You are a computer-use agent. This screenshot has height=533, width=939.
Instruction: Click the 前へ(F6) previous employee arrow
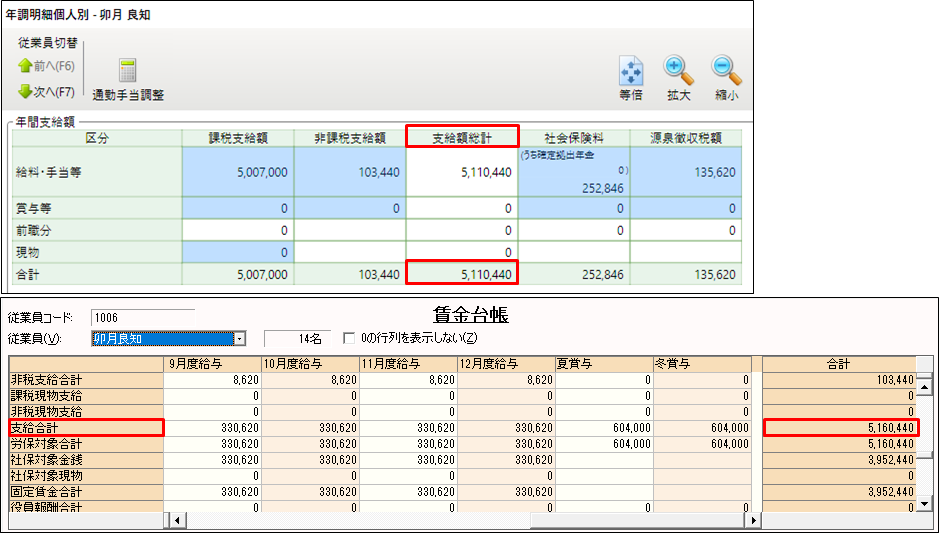tap(27, 66)
